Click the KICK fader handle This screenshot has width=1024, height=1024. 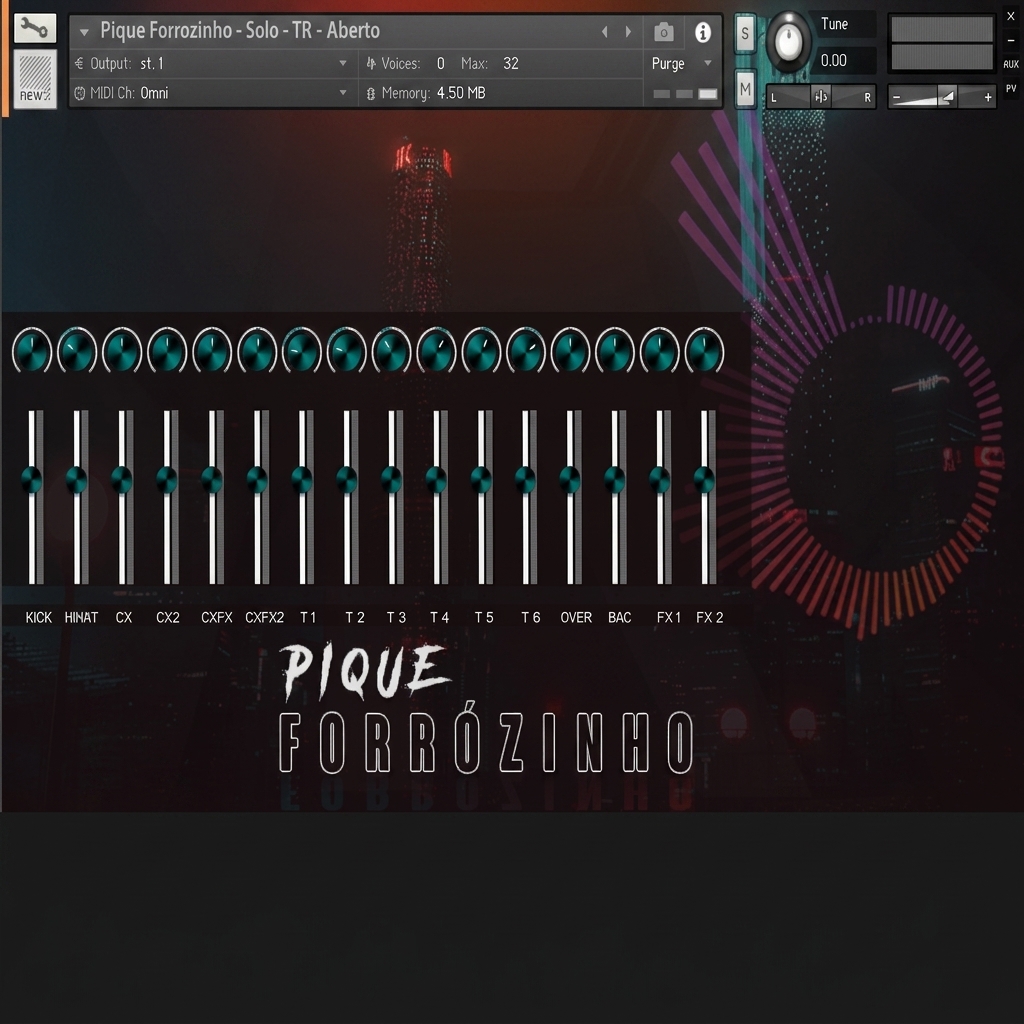click(x=32, y=480)
